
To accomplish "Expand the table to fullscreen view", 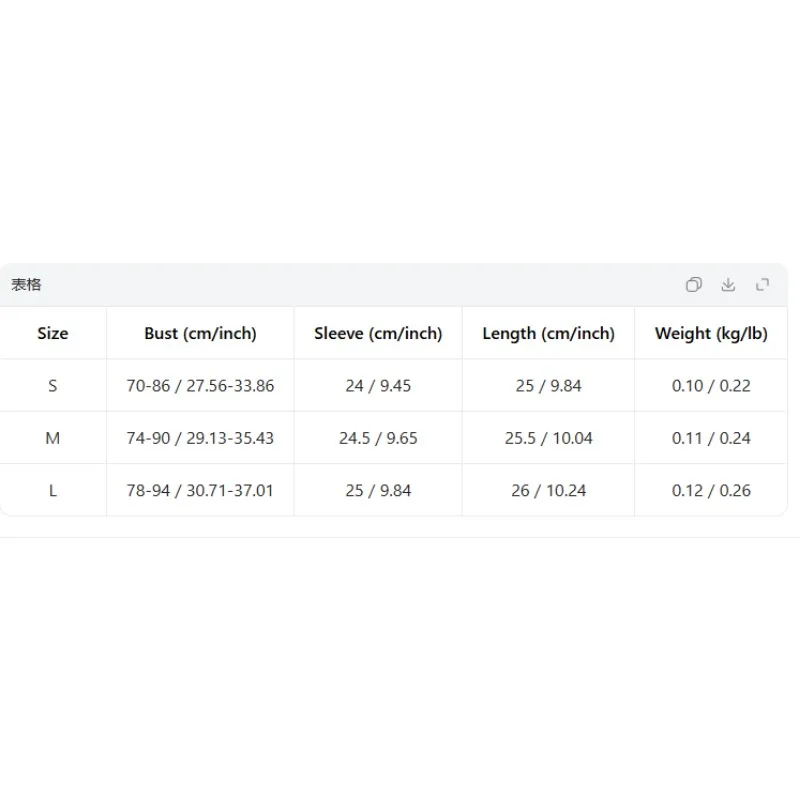I will [762, 285].
